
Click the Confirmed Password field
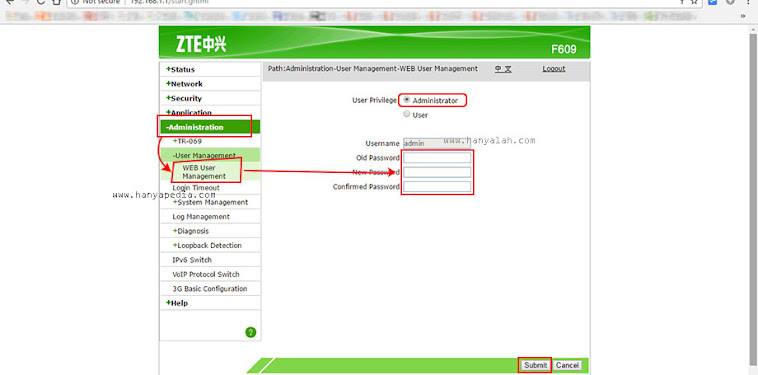[437, 187]
